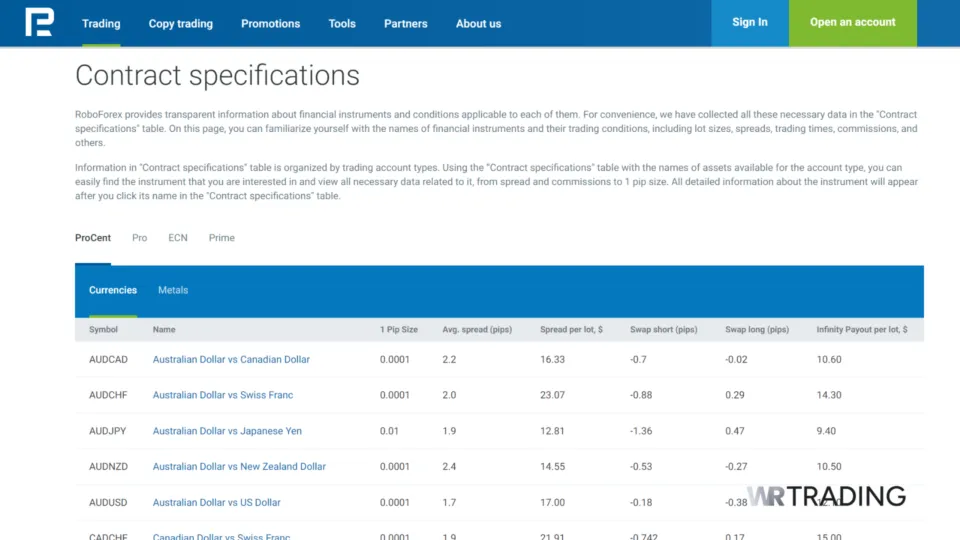The image size is (960, 540).
Task: Open the Copy trading menu
Action: tap(180, 23)
